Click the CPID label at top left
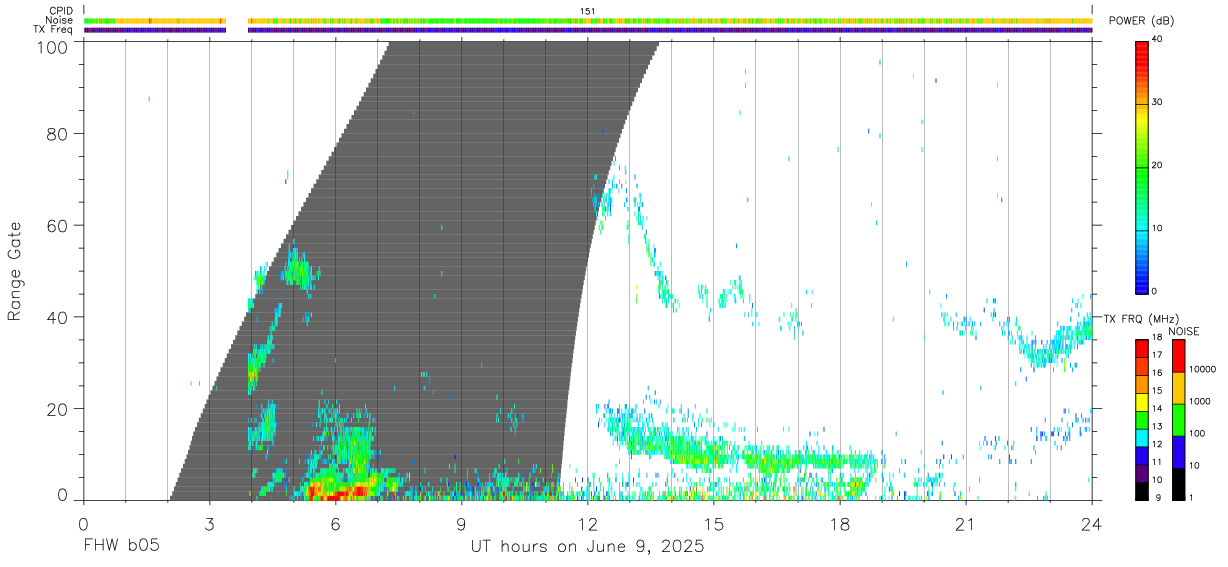This screenshot has height=567, width=1228. tap(61, 11)
